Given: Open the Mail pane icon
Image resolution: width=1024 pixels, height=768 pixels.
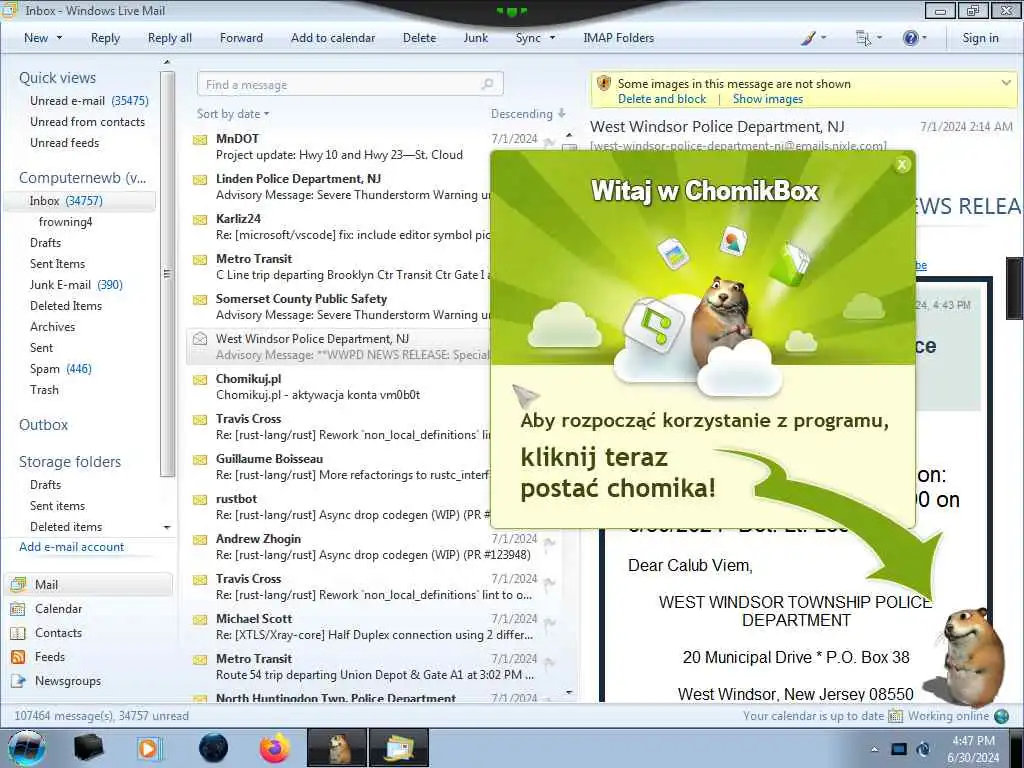Looking at the screenshot, I should click(x=18, y=584).
